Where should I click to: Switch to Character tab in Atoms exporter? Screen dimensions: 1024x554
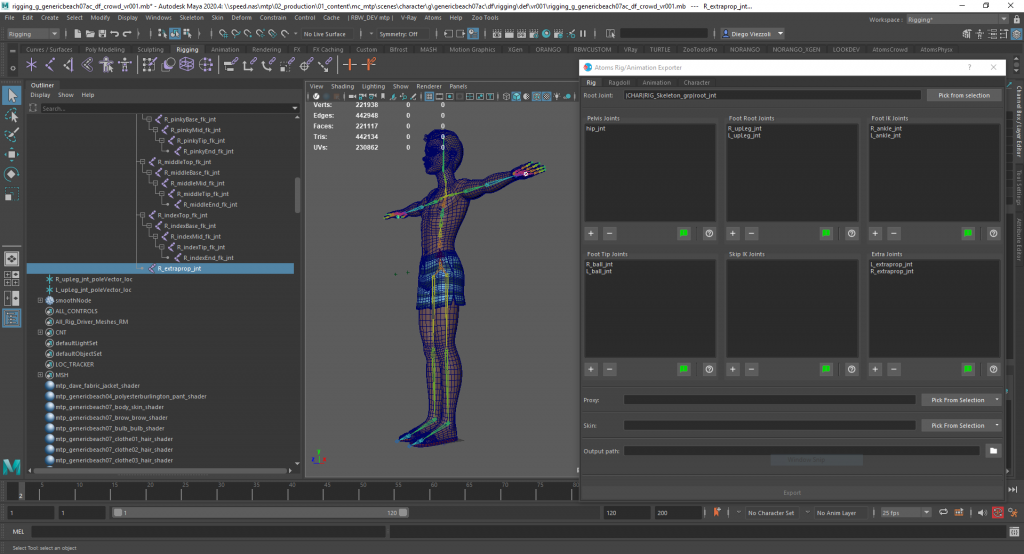tap(696, 83)
